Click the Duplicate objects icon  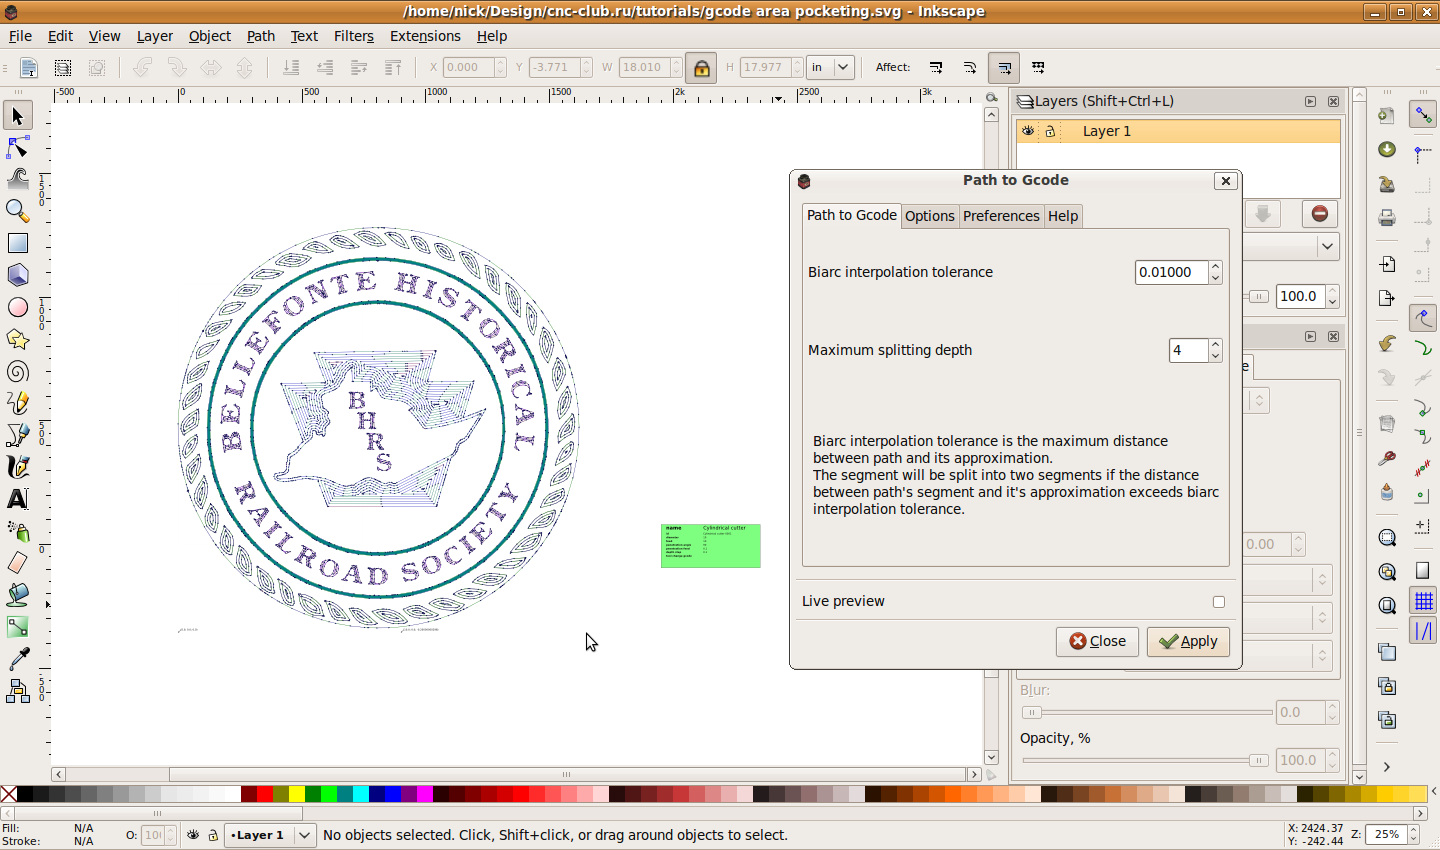[1387, 652]
